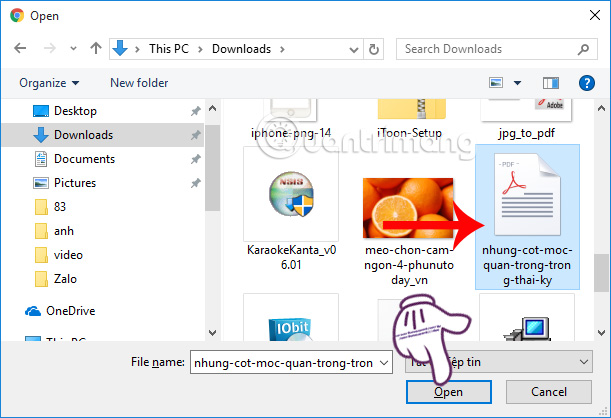This screenshot has height=418, width=611.
Task: Click the OneDrive cloud icon
Action: pos(33,311)
